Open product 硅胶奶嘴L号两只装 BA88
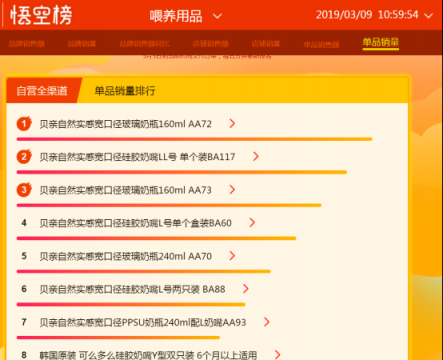443x360 pixels. coord(132,289)
